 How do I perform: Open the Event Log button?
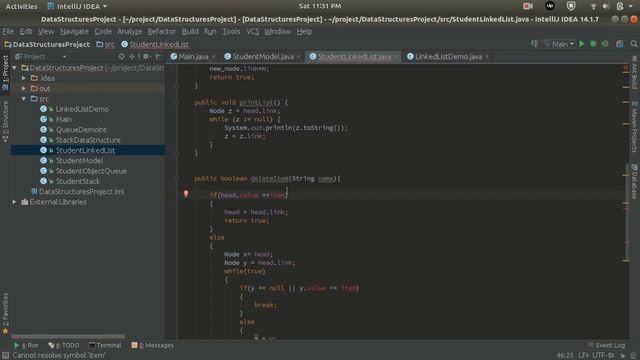607,345
